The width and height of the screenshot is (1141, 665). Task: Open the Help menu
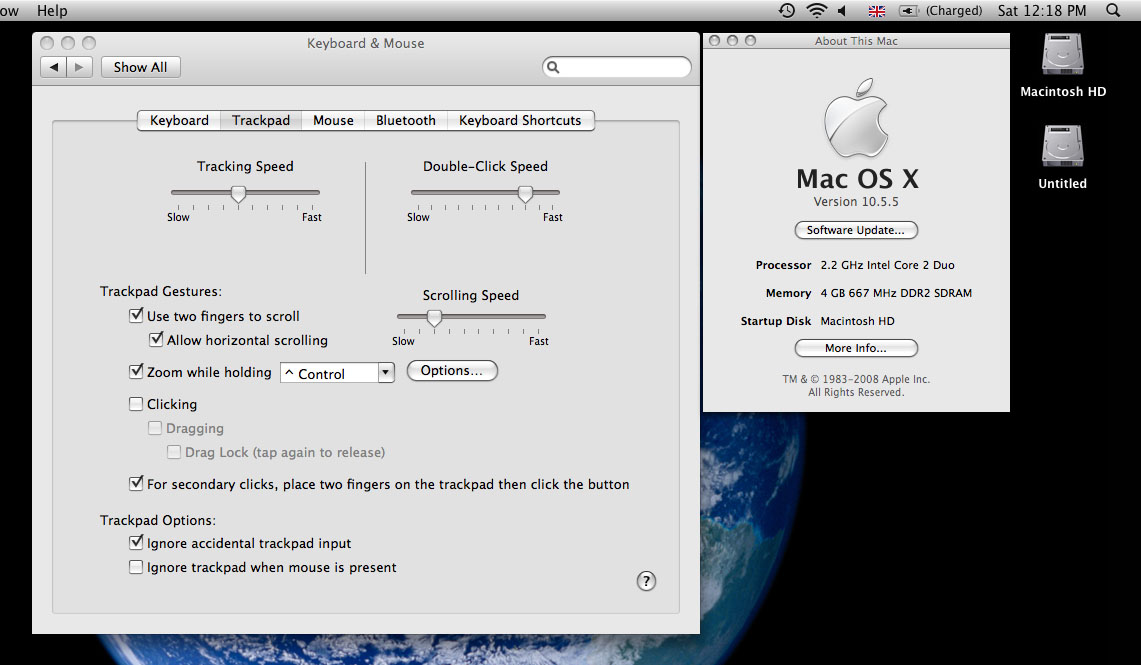52,10
